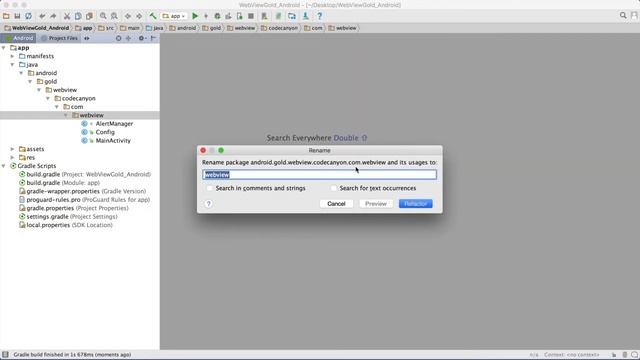Click the help question button in Rename dialog
Screen dimensions: 640x360
(209, 204)
